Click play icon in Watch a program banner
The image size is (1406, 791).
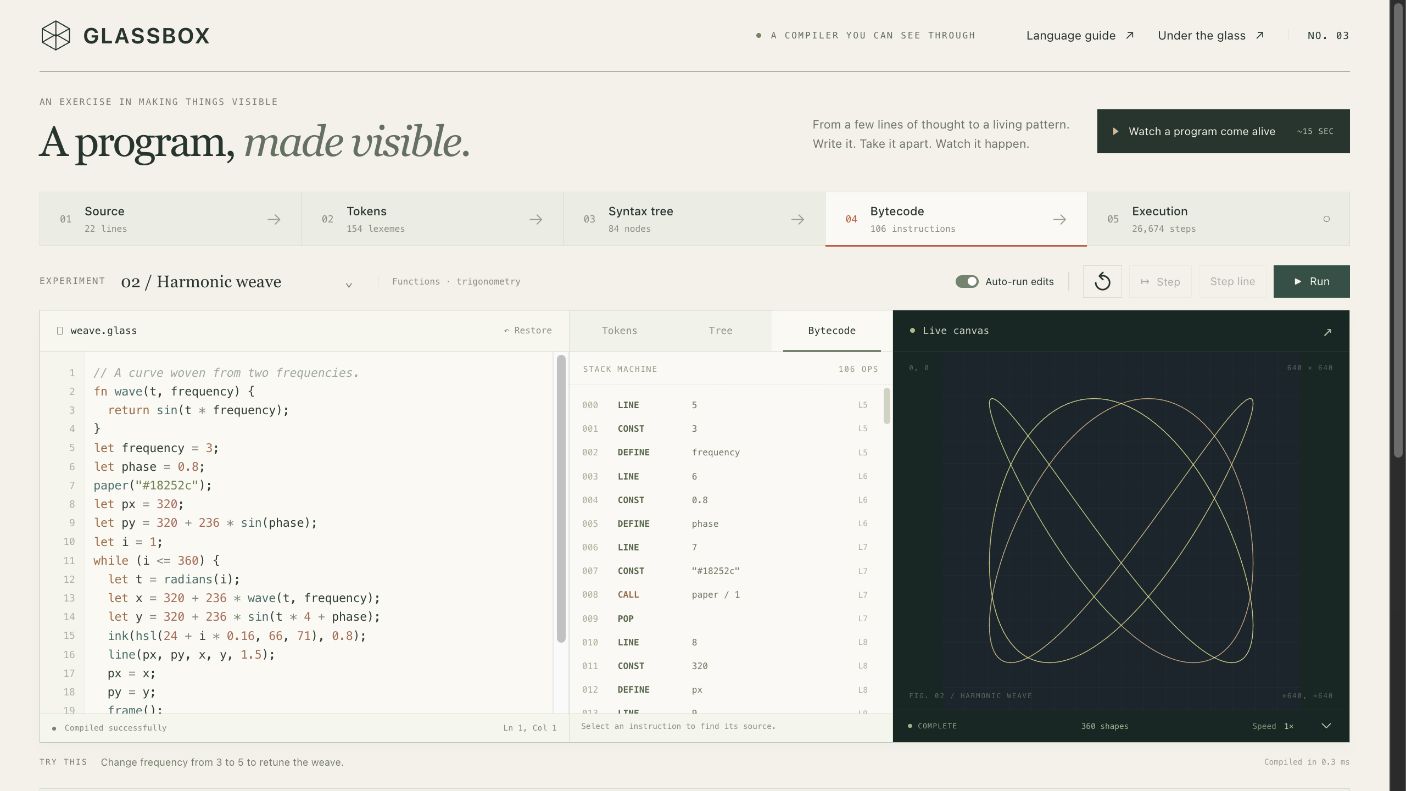pos(1115,131)
